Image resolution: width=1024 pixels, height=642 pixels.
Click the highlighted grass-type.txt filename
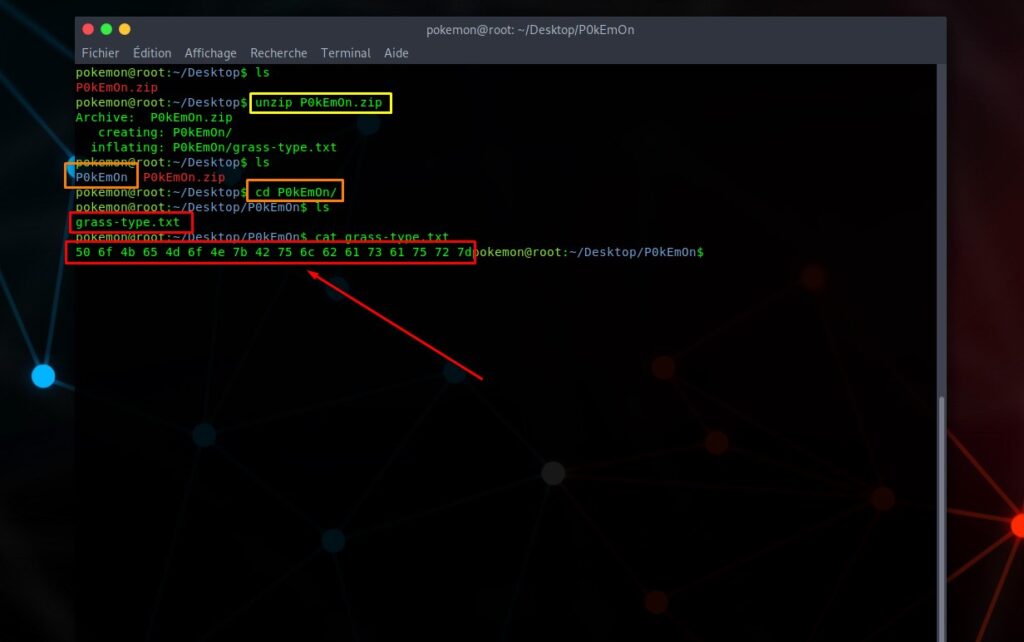[128, 221]
